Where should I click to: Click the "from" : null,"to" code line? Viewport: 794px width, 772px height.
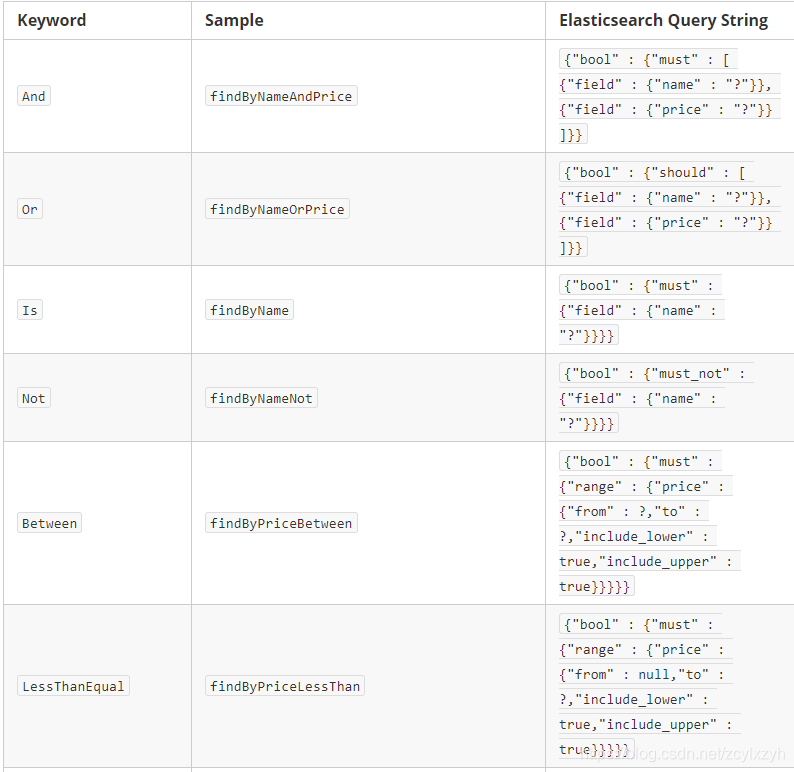pyautogui.click(x=646, y=674)
